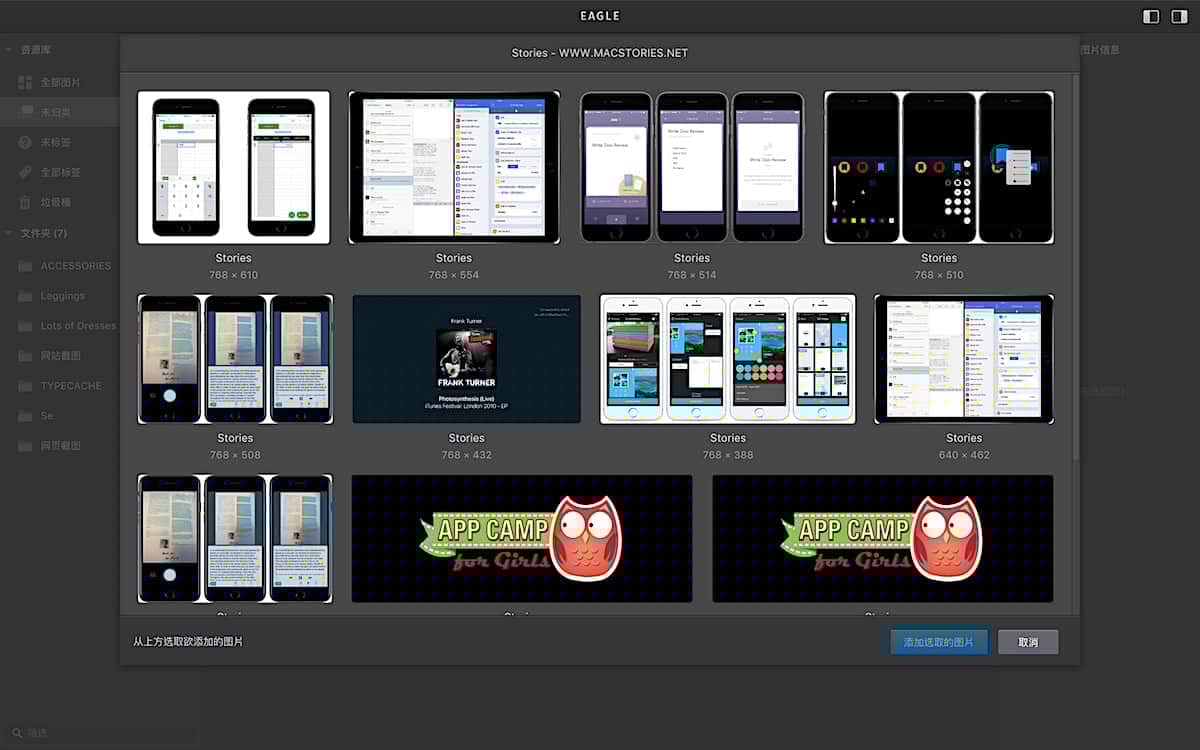Screen dimensions: 1200x750
Task: Click the '768 × 514' dimension text
Action: tap(692, 275)
